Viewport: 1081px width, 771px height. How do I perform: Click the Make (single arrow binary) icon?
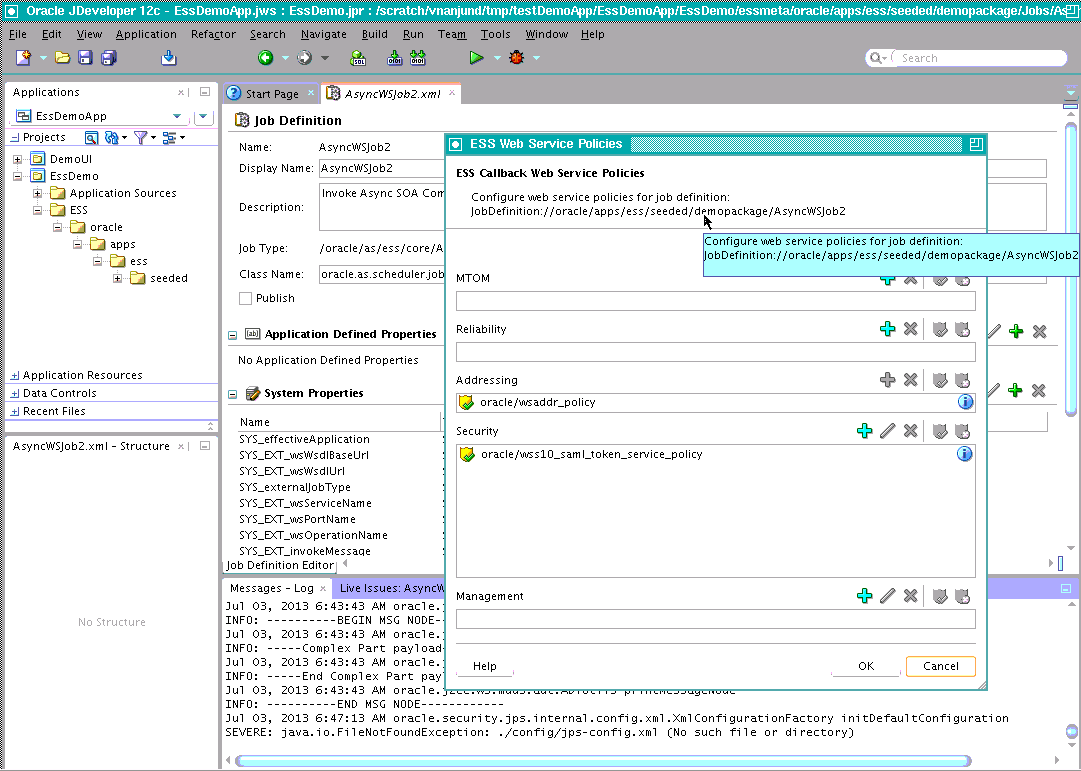click(394, 58)
